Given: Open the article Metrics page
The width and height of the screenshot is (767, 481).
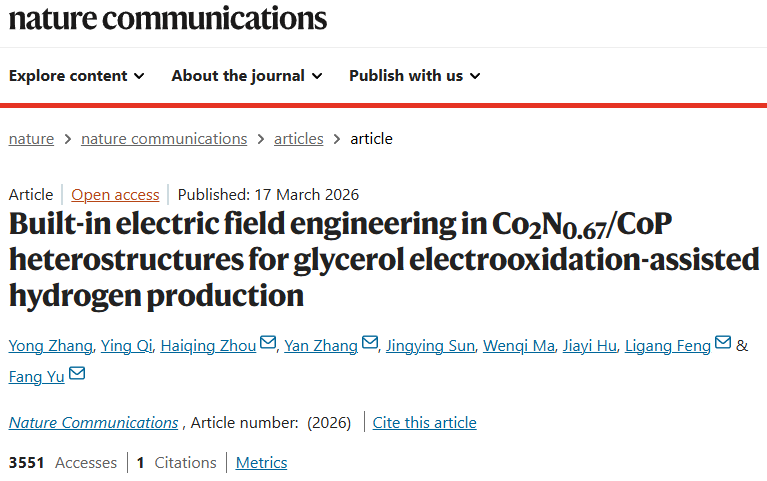Looking at the screenshot, I should pyautogui.click(x=261, y=463).
